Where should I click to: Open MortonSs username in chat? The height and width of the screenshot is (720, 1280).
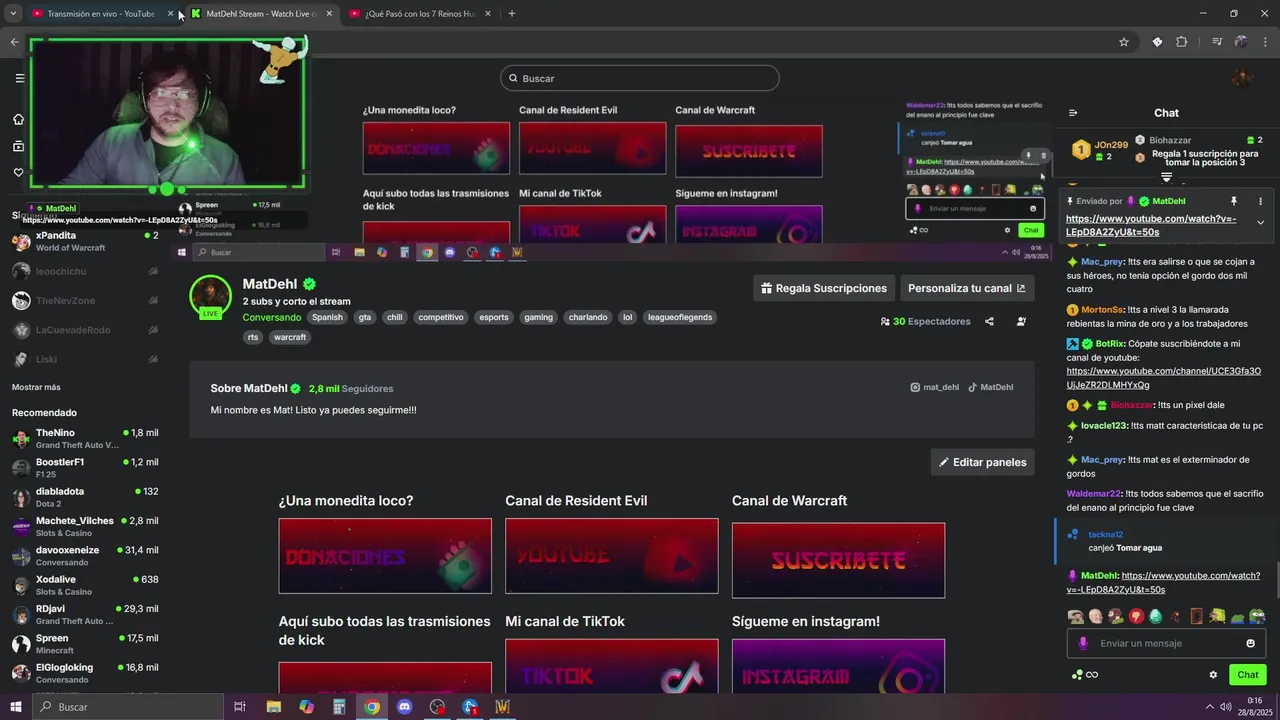[1102, 310]
